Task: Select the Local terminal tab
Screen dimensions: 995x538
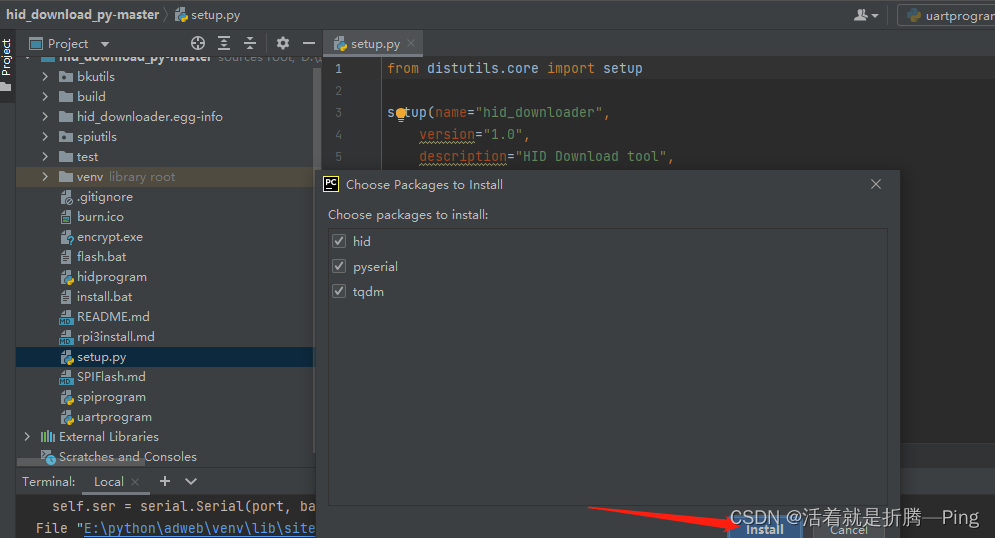Action: [109, 482]
